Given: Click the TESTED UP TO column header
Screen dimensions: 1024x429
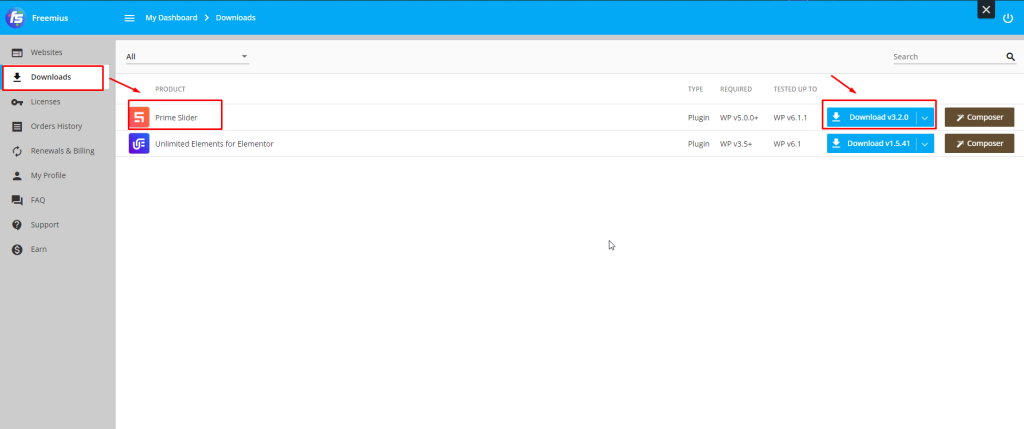Looking at the screenshot, I should (795, 89).
